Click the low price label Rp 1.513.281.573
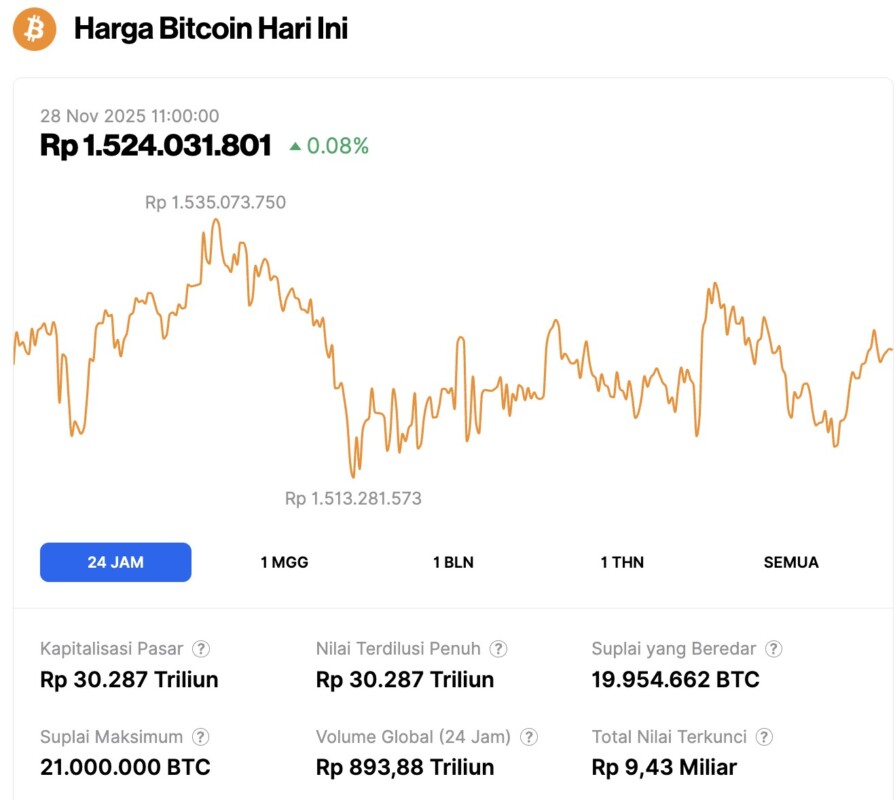 point(353,498)
